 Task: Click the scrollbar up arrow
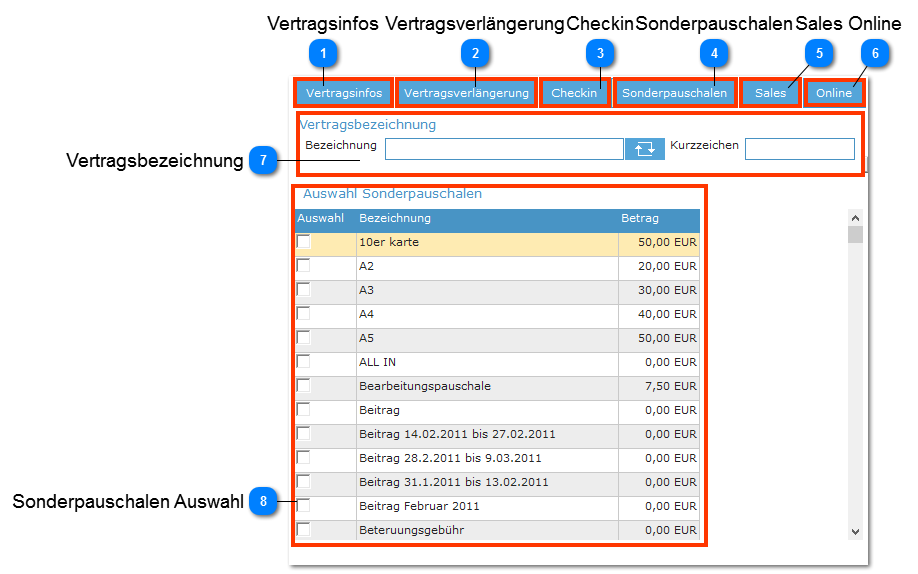click(x=855, y=218)
